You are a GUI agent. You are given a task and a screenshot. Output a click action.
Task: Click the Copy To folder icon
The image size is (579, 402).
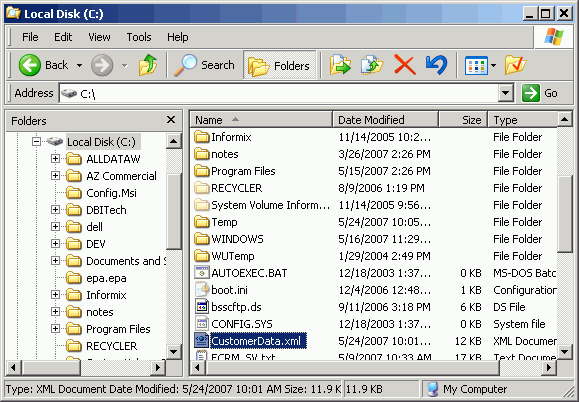372,65
